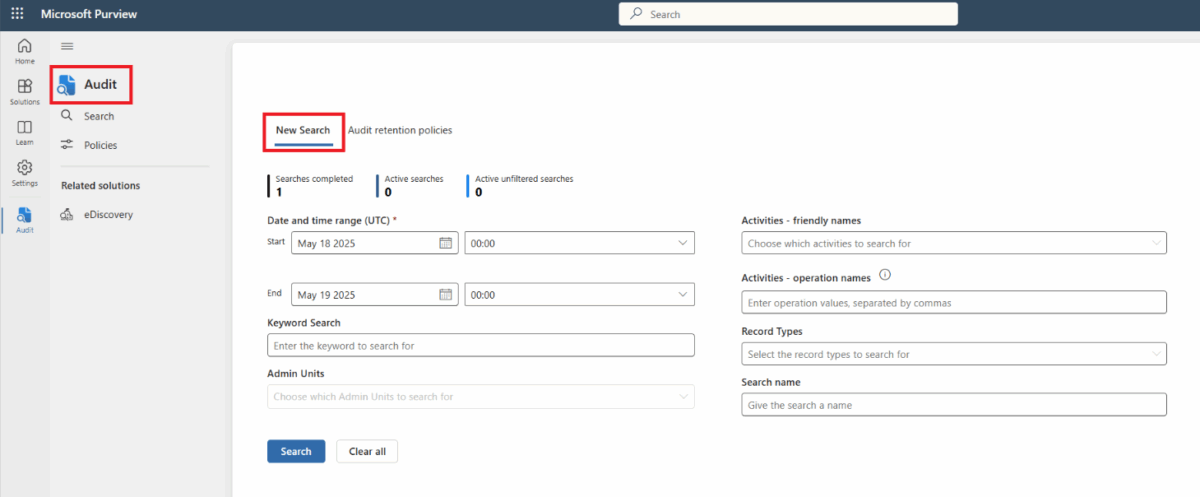Image resolution: width=1200 pixels, height=497 pixels.
Task: Open Settings gear in the left rail
Action: pos(24,173)
